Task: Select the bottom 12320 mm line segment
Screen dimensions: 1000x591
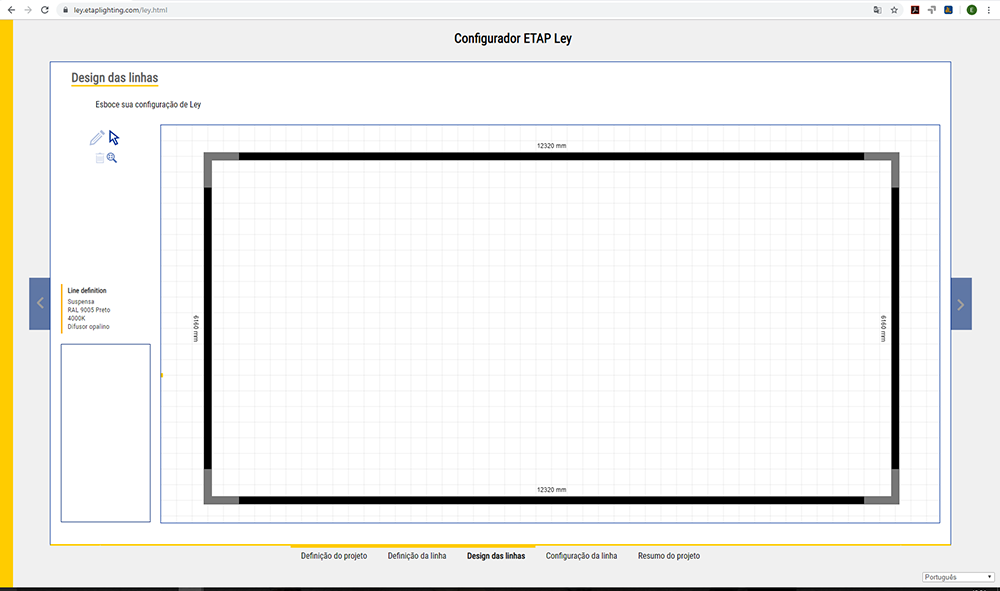Action: point(551,500)
